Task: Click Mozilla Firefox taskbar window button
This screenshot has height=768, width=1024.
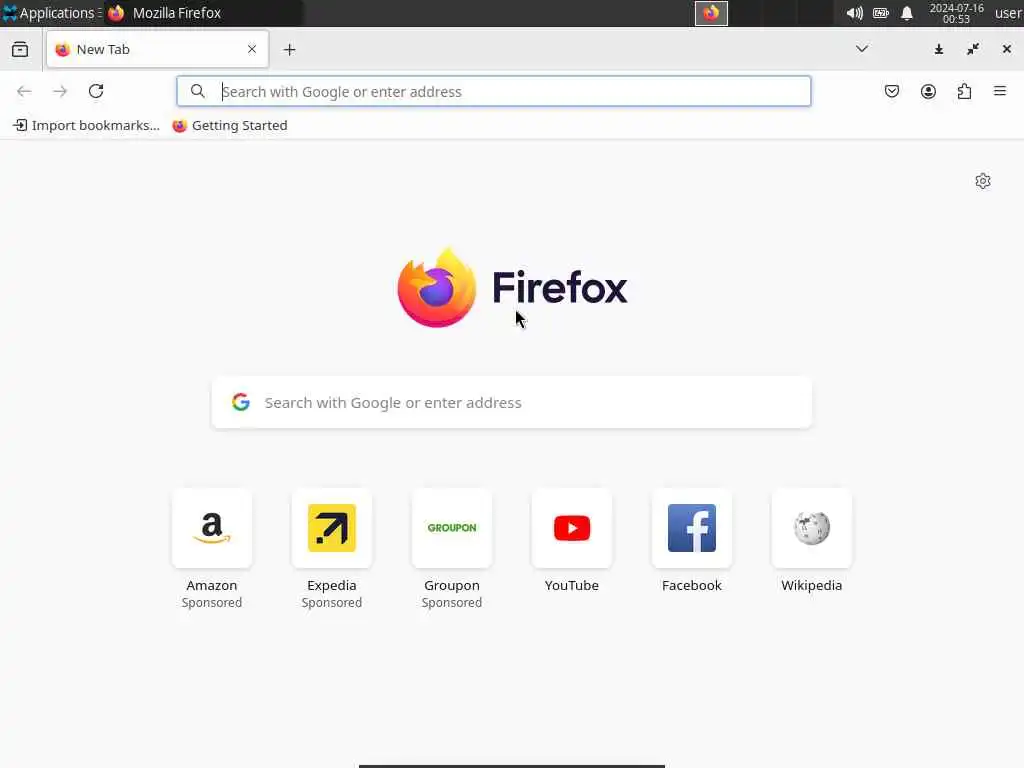Action: pos(202,13)
